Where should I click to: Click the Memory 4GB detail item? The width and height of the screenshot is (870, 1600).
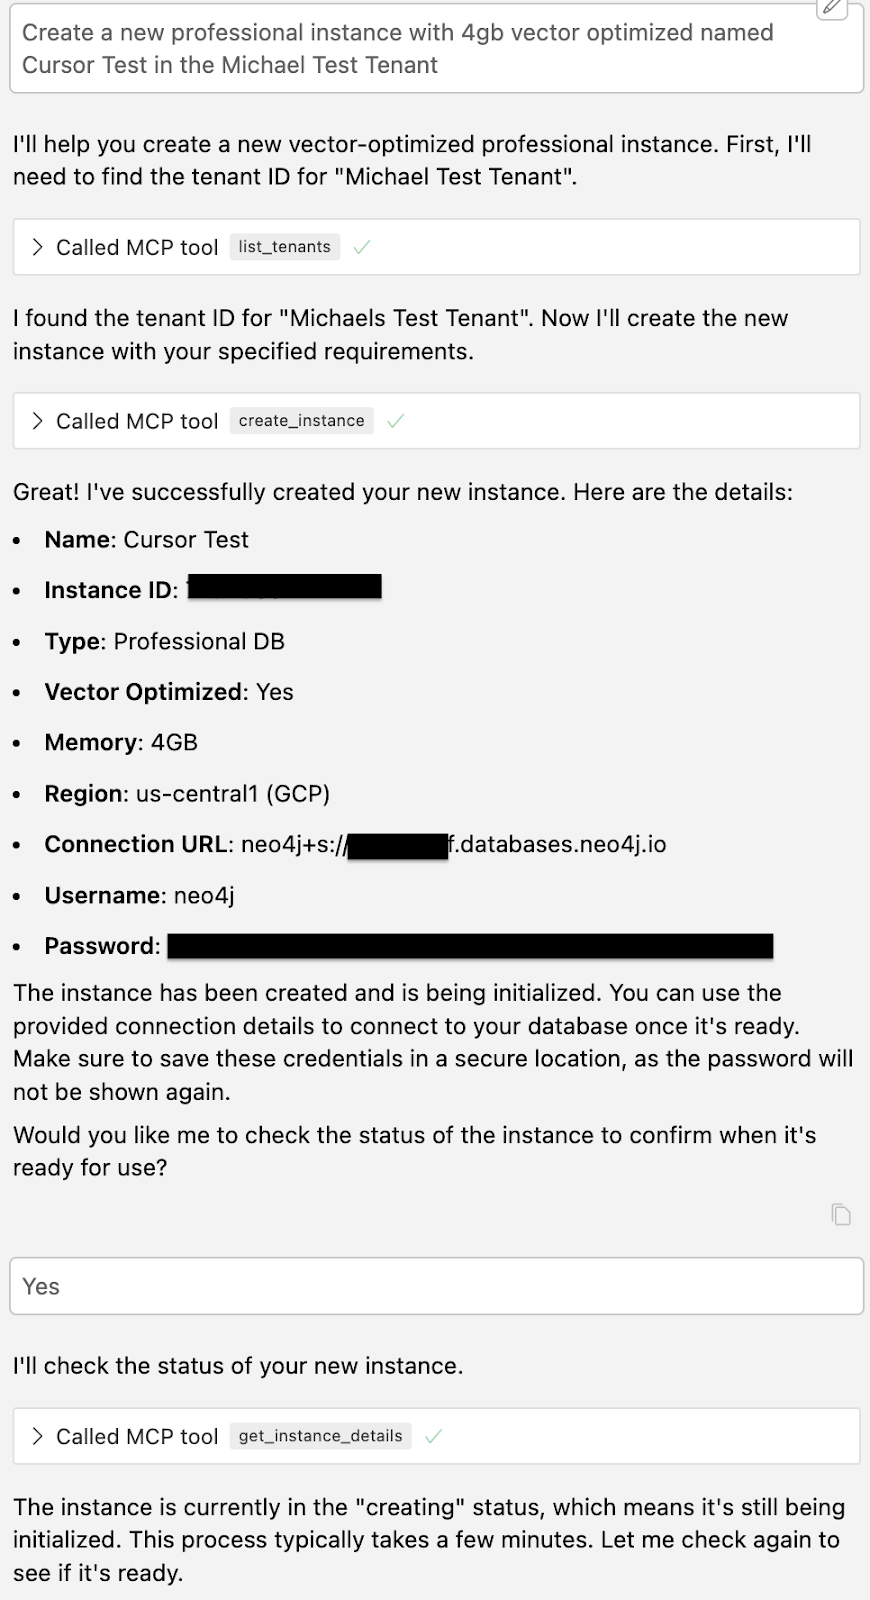click(121, 742)
